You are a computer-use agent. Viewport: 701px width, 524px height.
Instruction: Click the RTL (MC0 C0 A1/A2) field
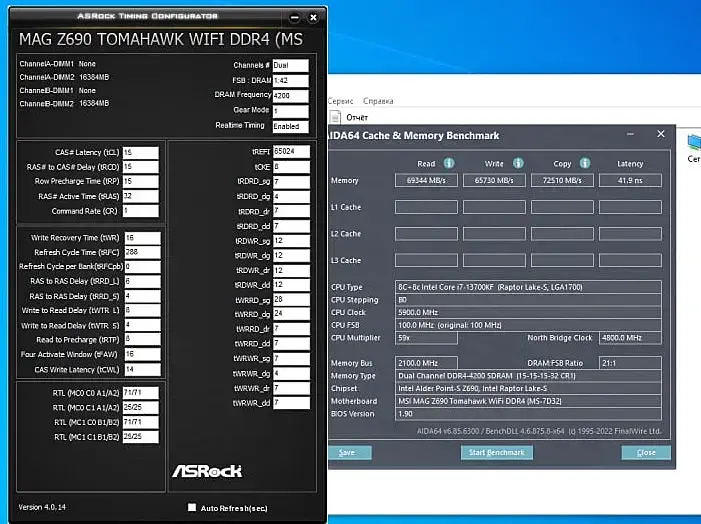pyautogui.click(x=140, y=393)
